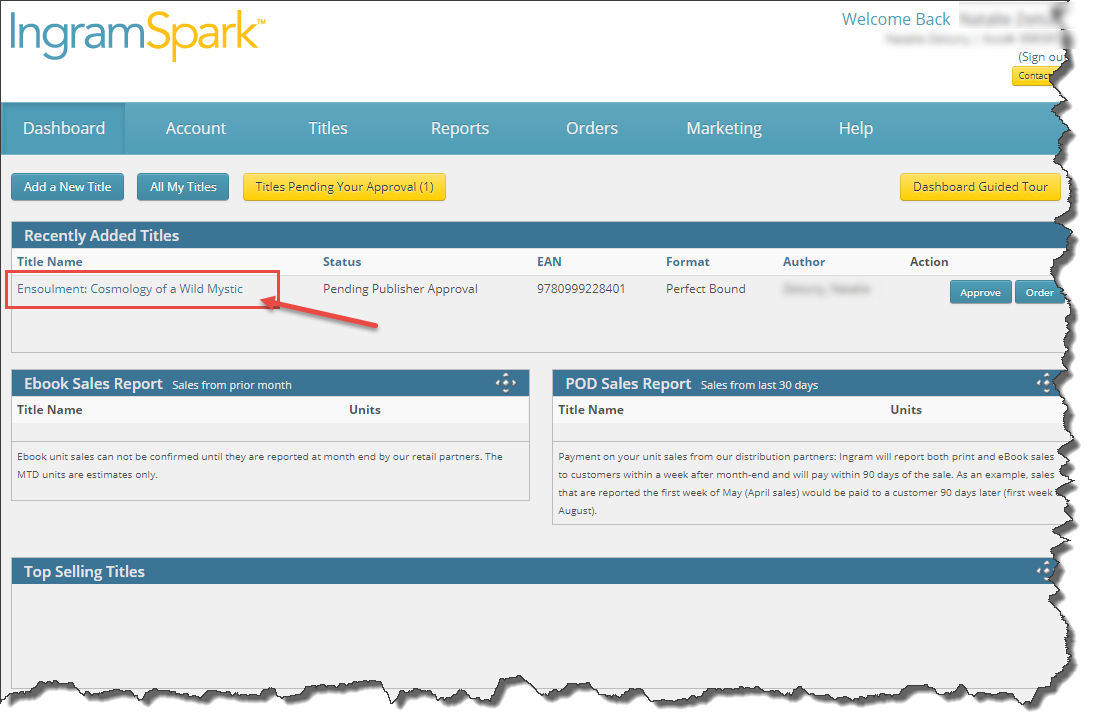The image size is (1096, 726).
Task: Approve the Ensoulment title
Action: point(980,293)
